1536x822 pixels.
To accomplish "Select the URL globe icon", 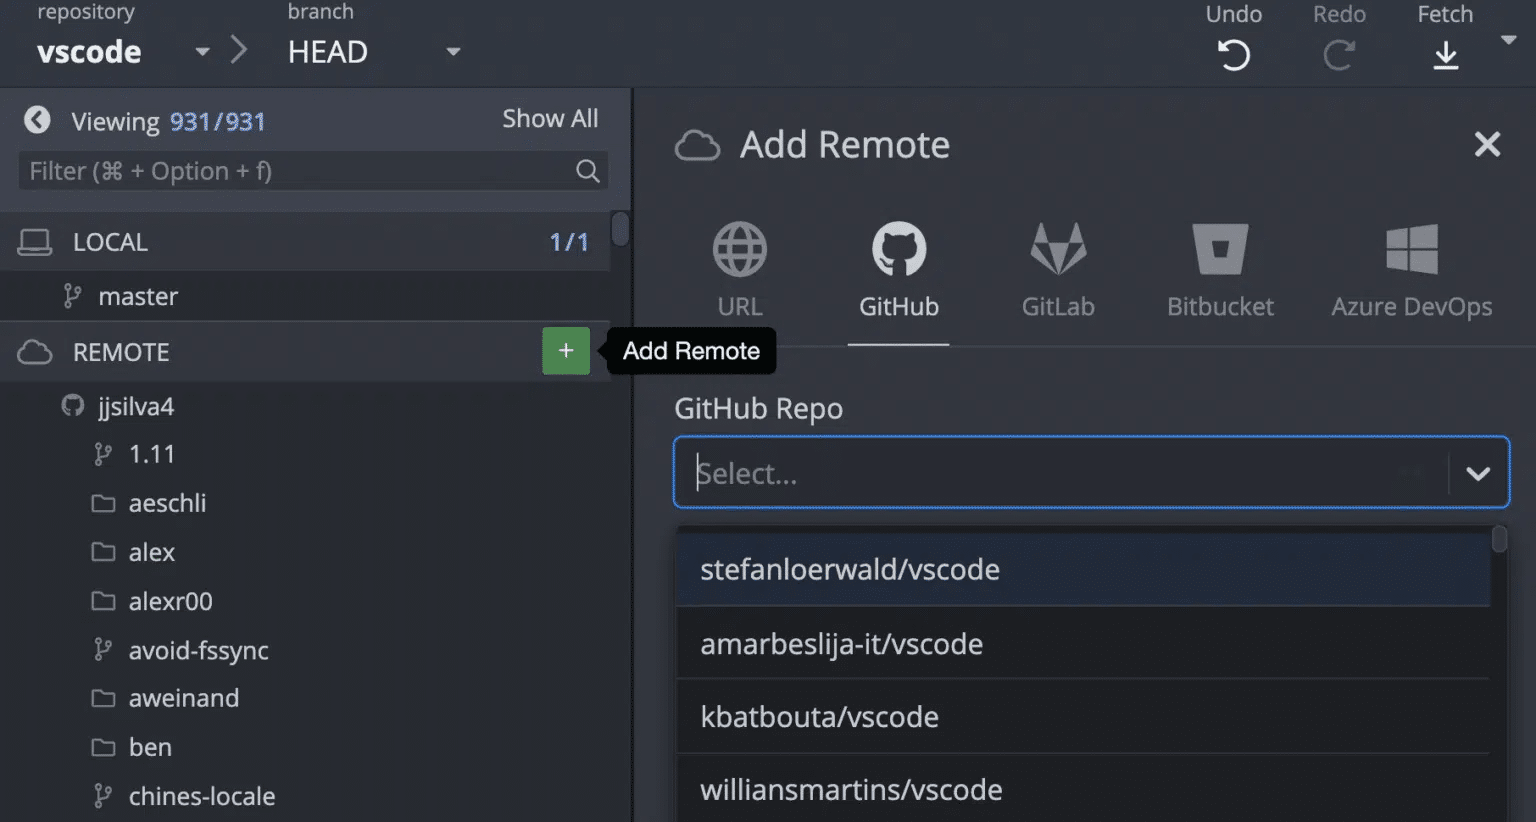I will coord(739,249).
